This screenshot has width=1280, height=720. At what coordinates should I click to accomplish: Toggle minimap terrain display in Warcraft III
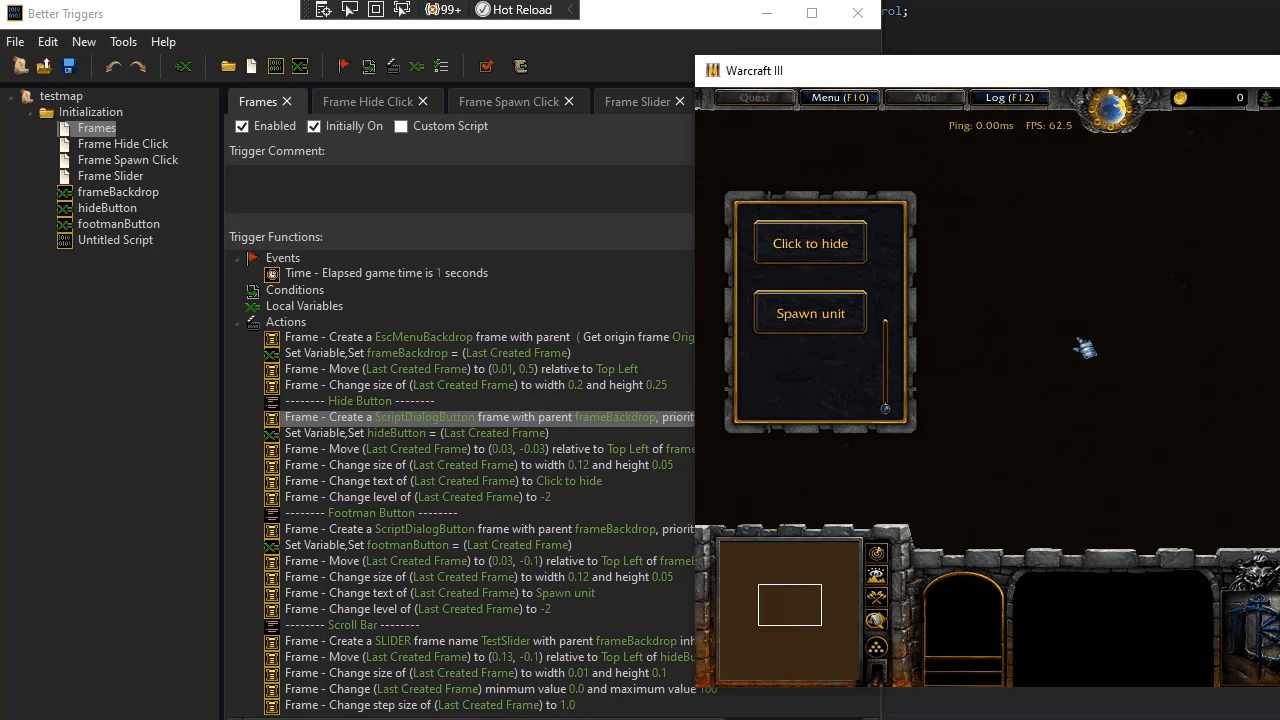877,575
